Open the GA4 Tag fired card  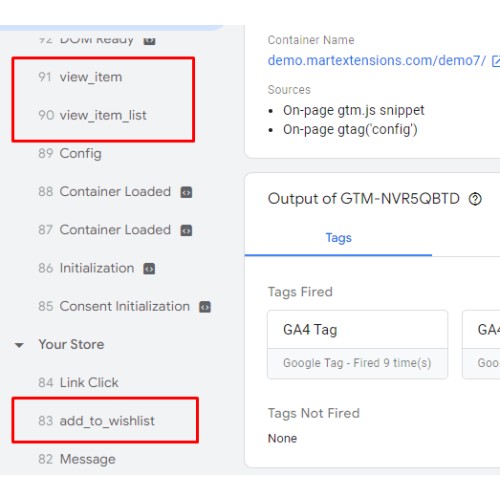coord(357,345)
